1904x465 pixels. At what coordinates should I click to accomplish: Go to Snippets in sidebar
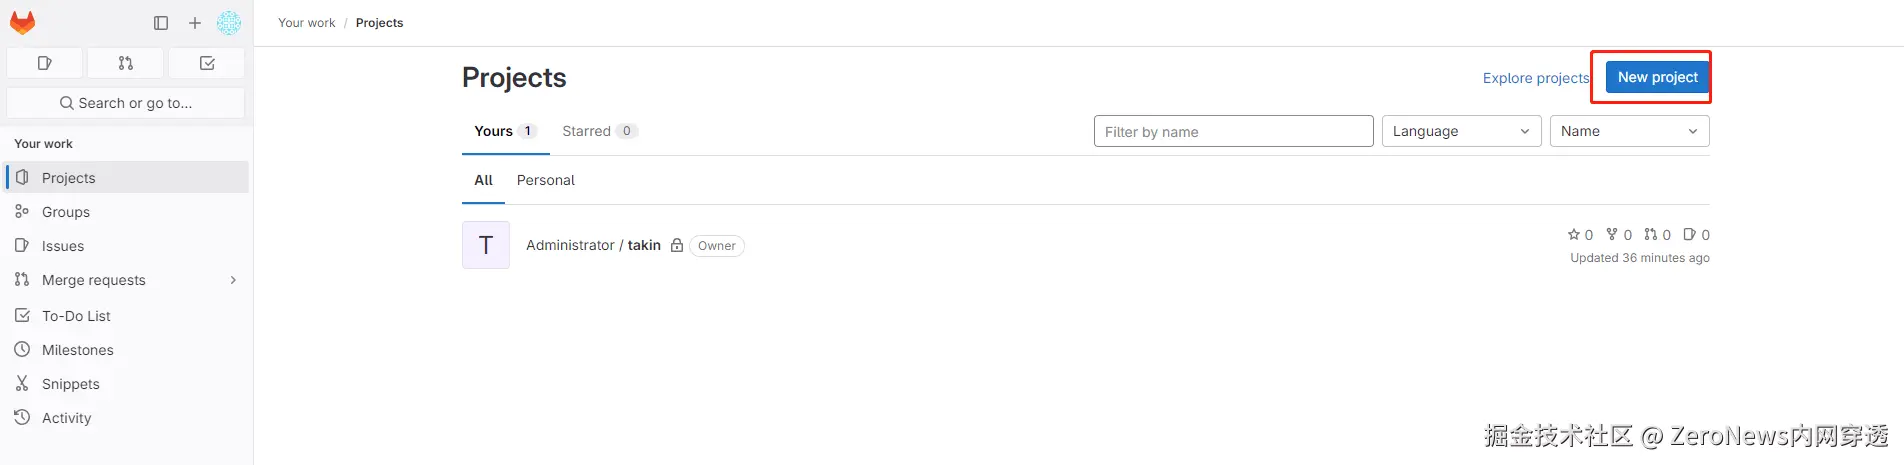[x=70, y=384]
